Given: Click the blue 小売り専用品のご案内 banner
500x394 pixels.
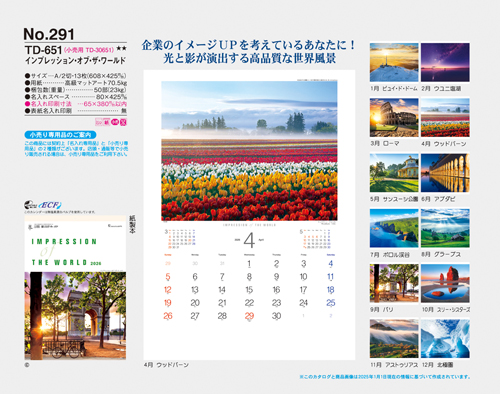Looking at the screenshot, I should point(60,135).
